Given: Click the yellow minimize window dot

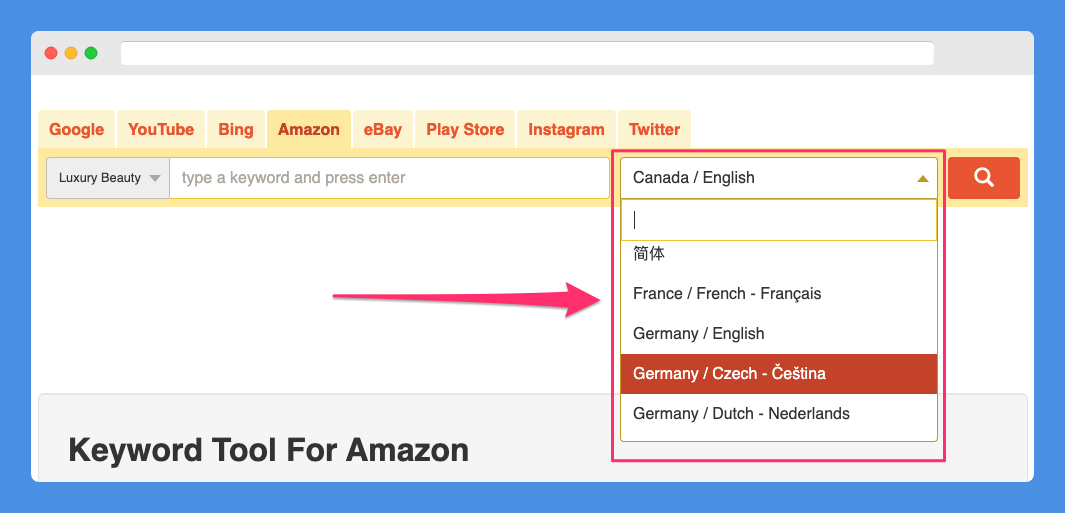Looking at the screenshot, I should coord(71,53).
